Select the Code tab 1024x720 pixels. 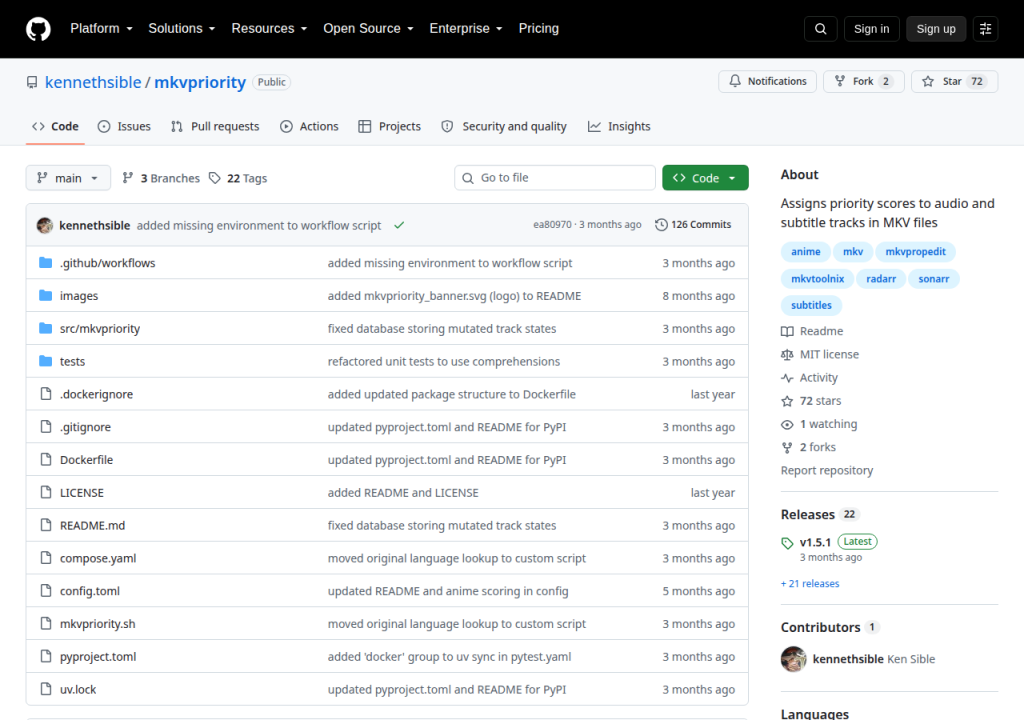[x=56, y=126]
